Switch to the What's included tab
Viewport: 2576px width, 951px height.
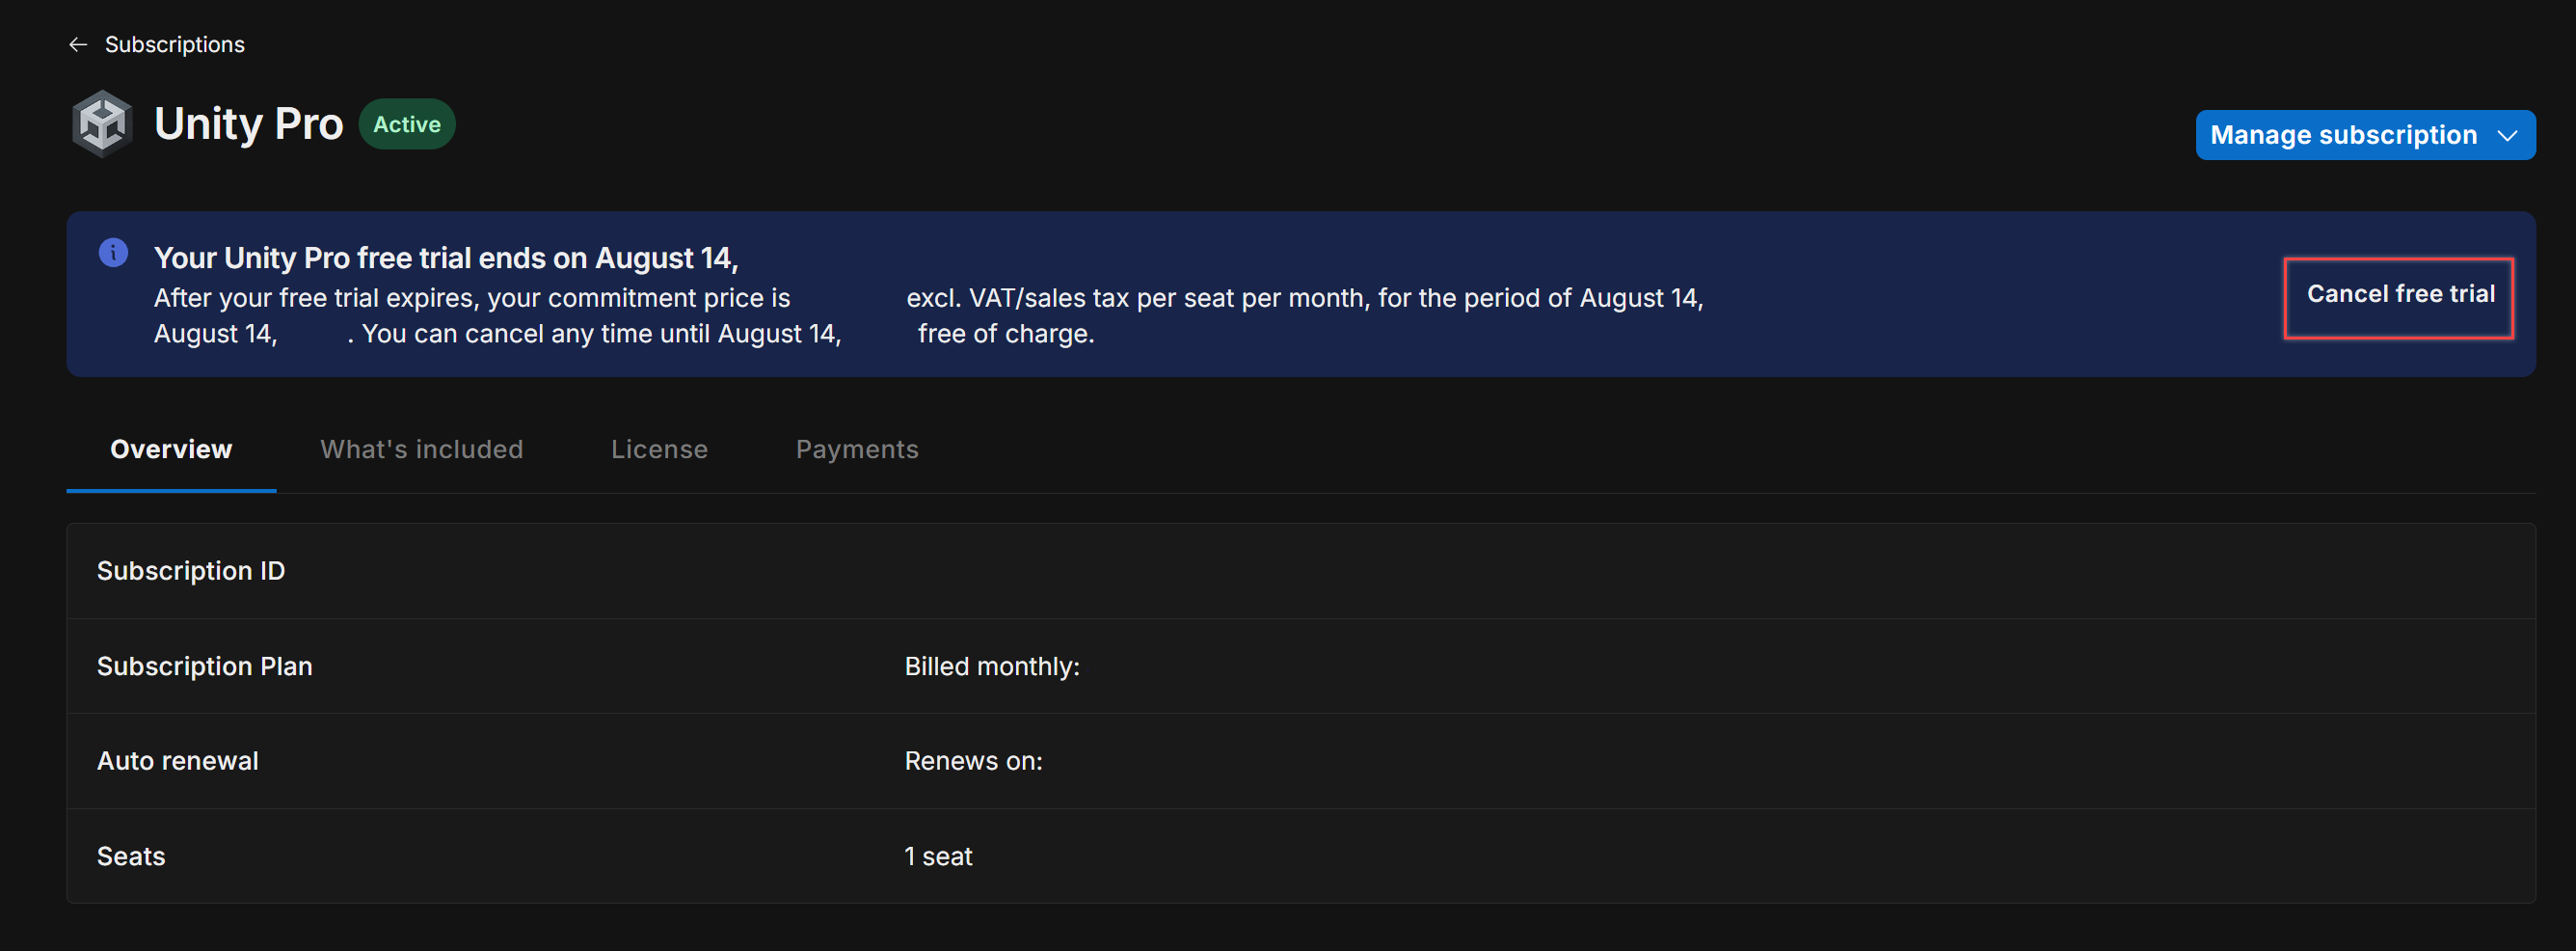tap(421, 449)
